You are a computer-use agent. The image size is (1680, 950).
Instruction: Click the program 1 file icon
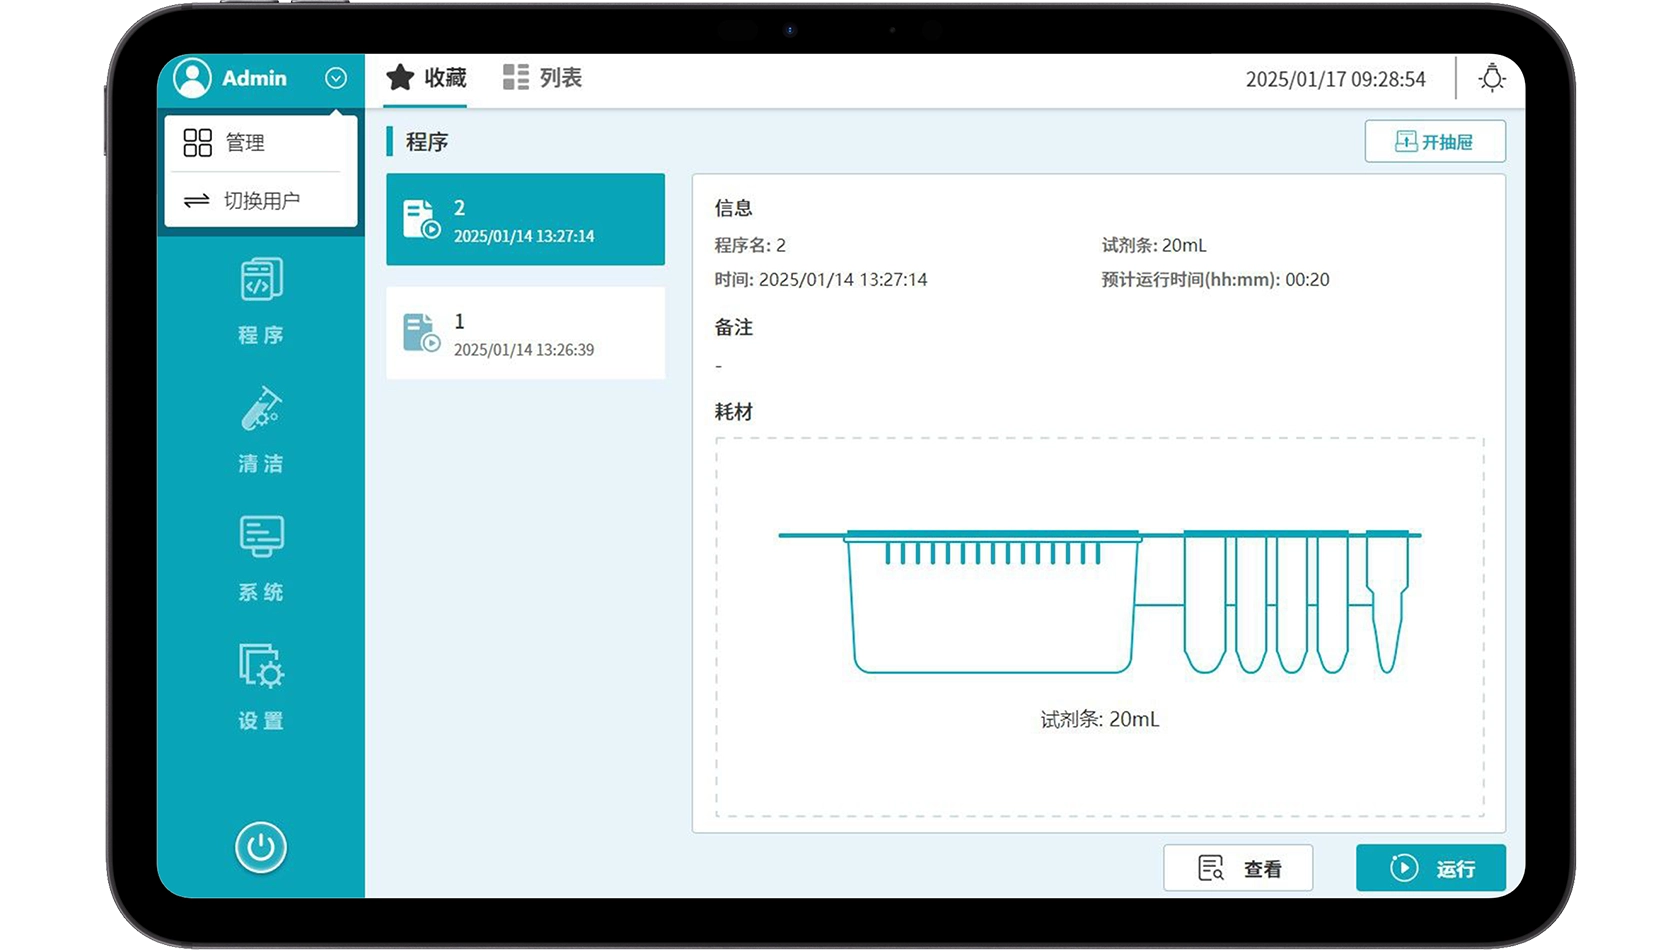click(x=421, y=333)
